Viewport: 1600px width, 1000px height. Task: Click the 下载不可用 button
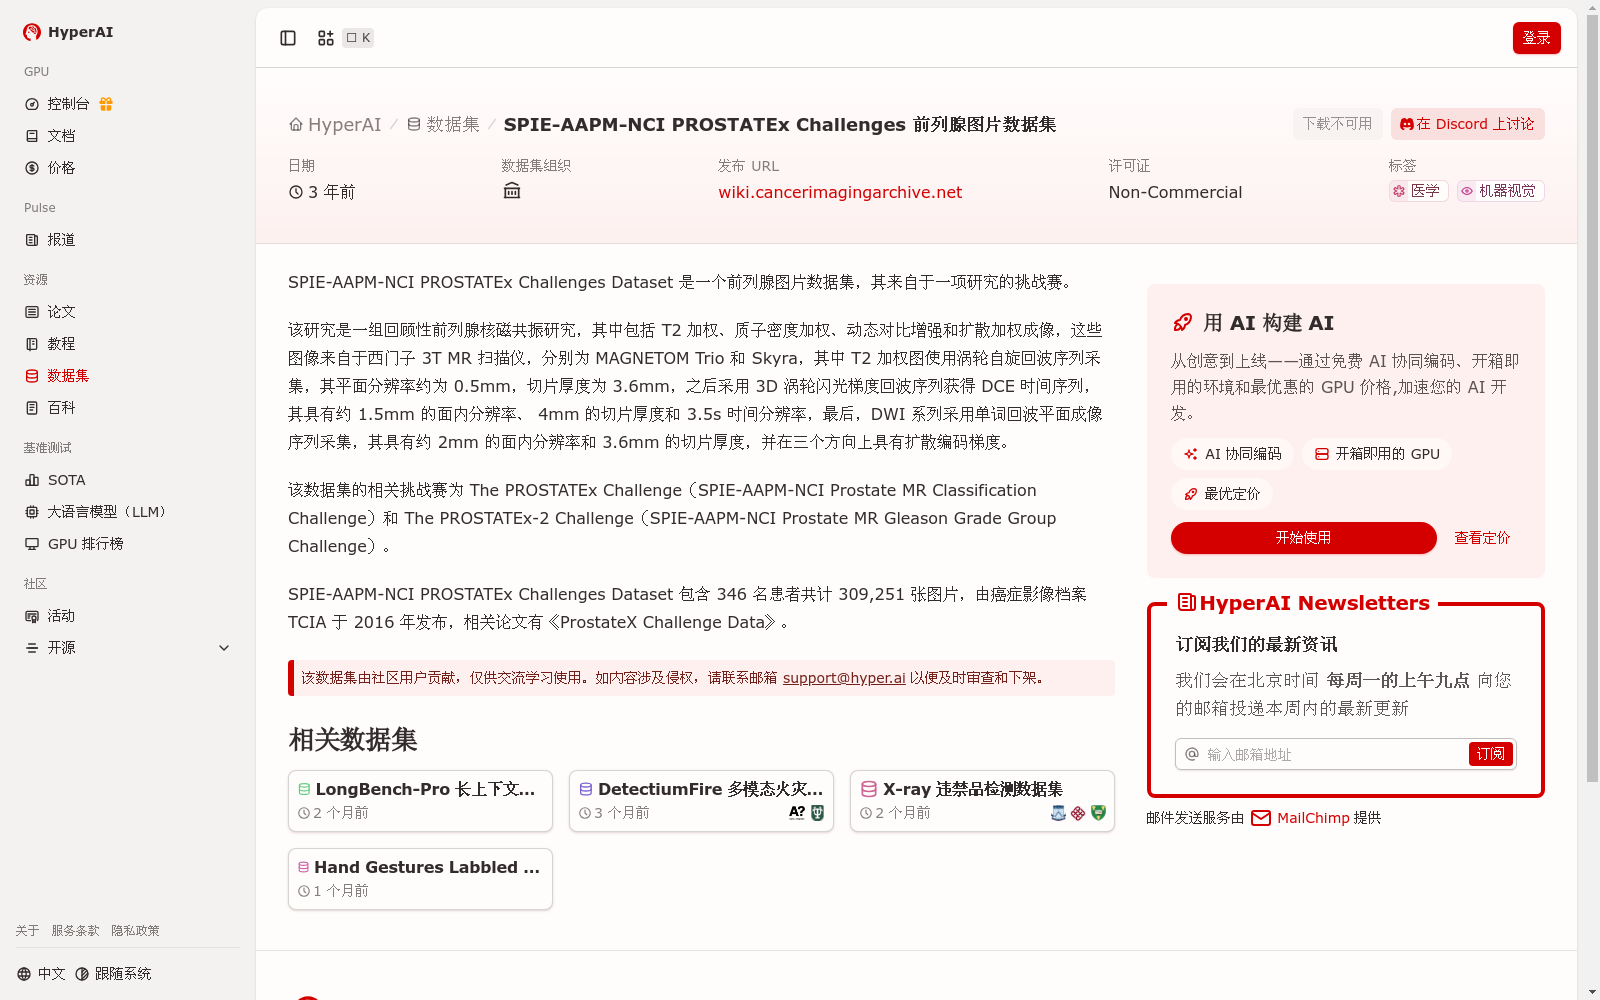click(1338, 124)
